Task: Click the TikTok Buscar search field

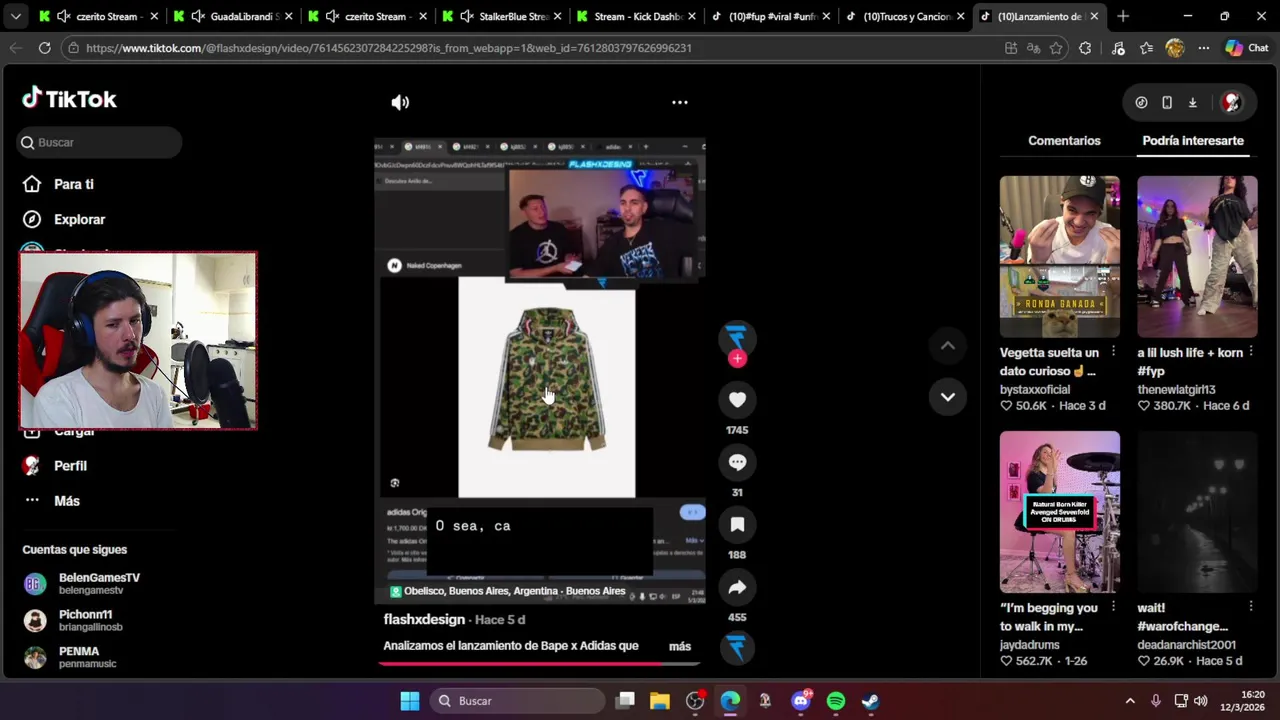Action: [99, 142]
